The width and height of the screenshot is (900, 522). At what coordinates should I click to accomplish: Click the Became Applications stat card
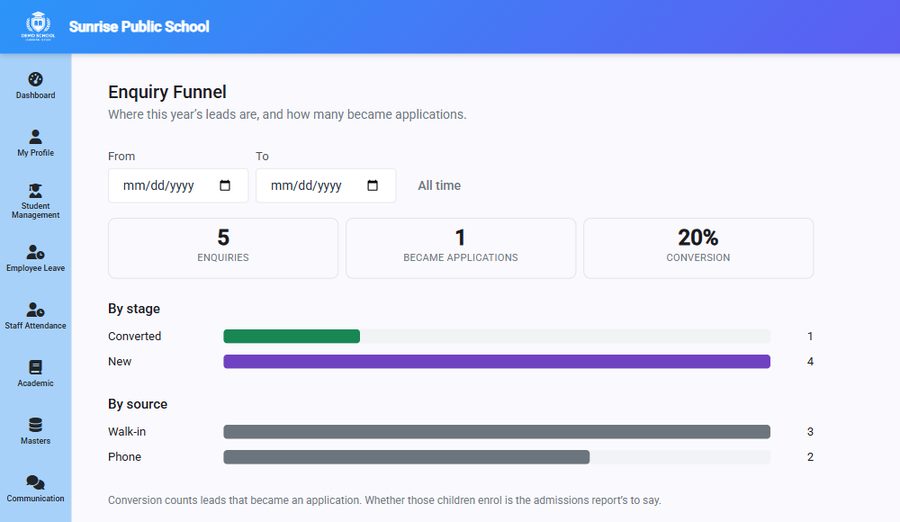[x=461, y=248]
